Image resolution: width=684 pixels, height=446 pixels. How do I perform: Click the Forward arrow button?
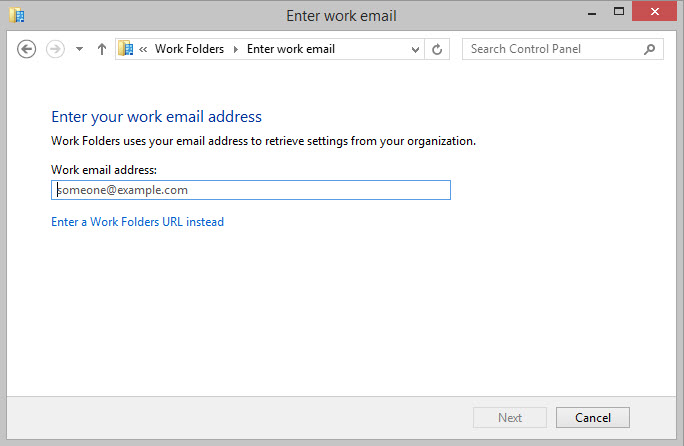[56, 49]
